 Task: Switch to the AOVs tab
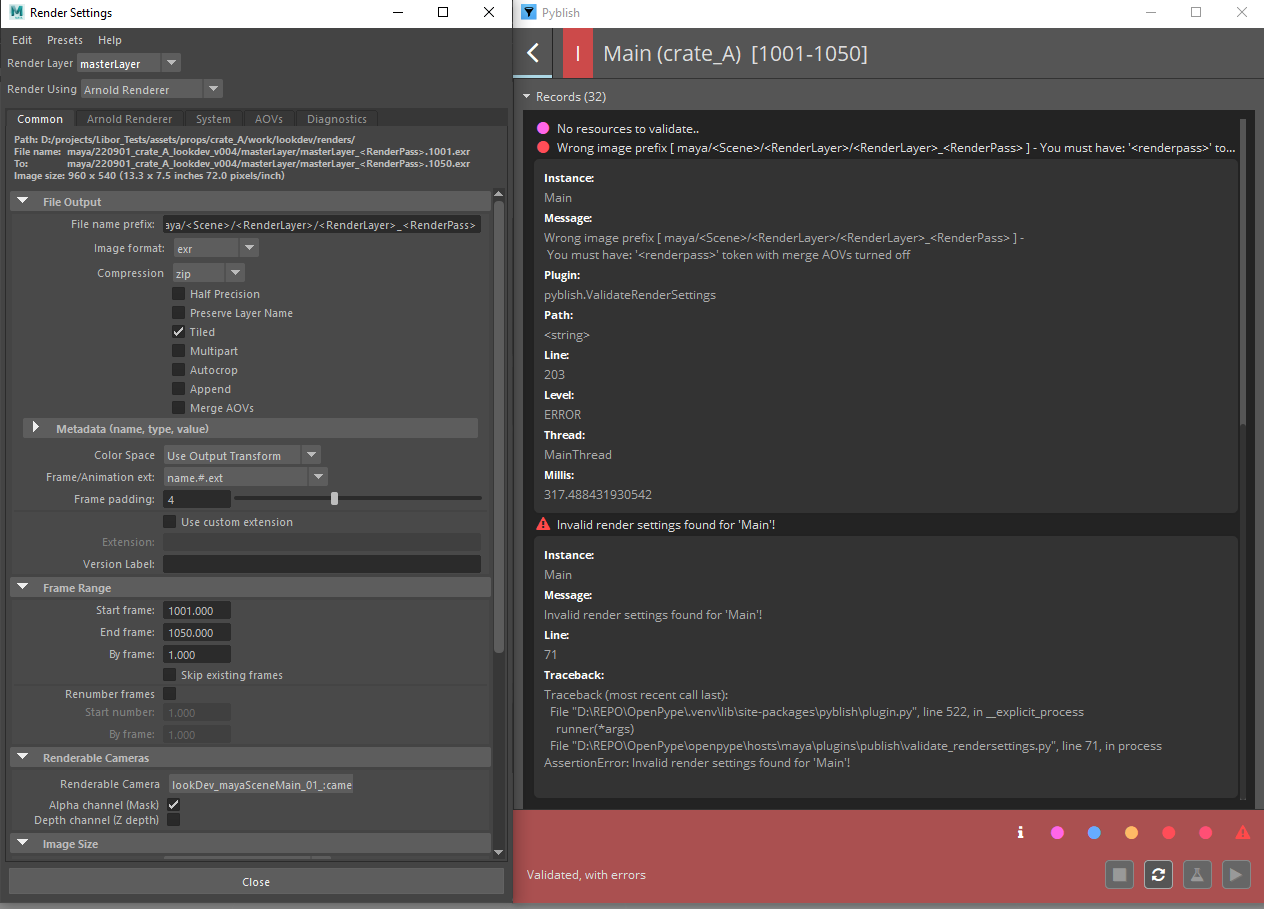(268, 119)
